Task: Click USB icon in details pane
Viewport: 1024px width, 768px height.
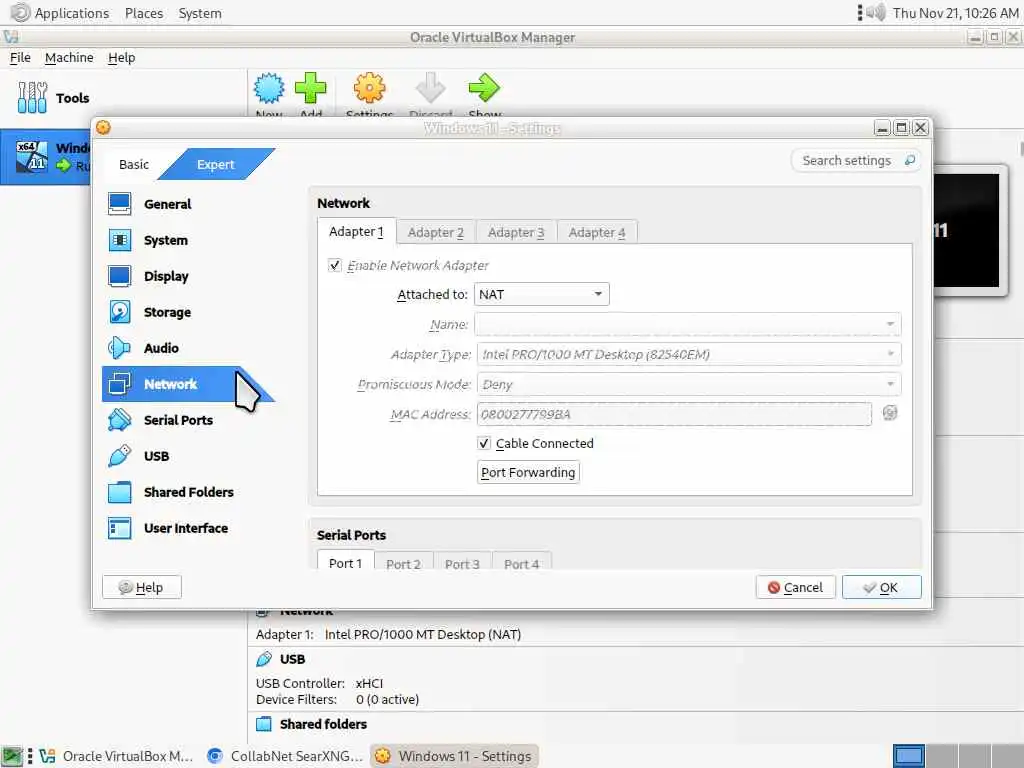Action: click(264, 659)
